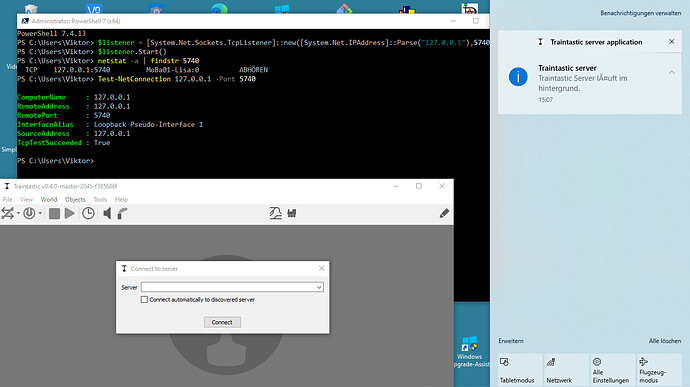Screen dimensions: 690x387
Task: Click the Traintastic window title icon
Action: tap(7, 186)
